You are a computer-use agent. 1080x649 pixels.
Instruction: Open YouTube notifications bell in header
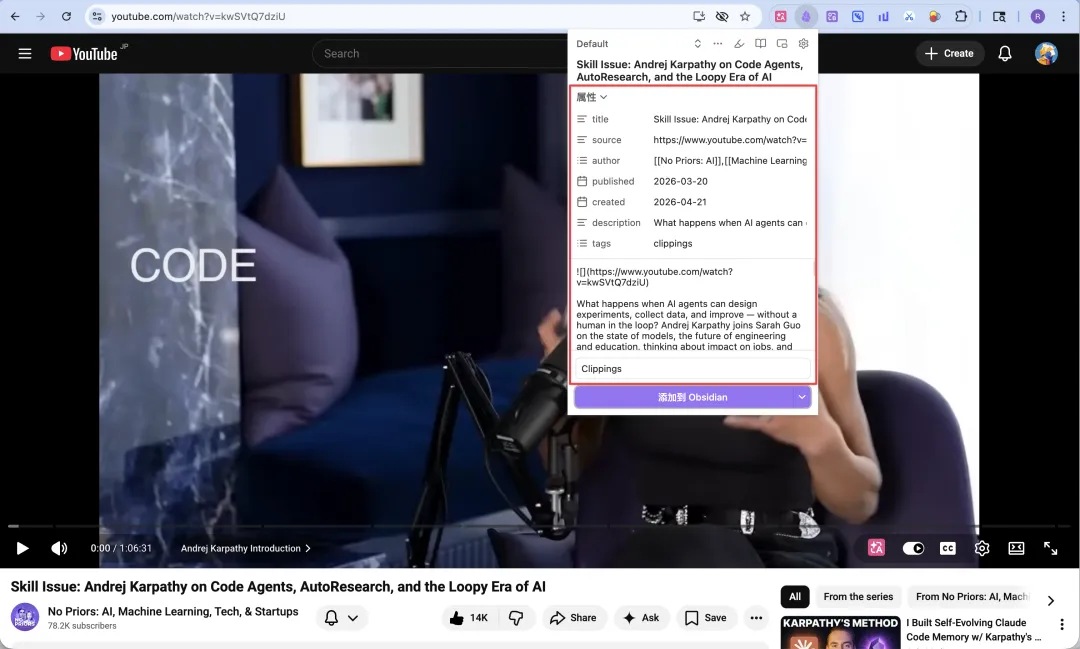tap(1005, 54)
